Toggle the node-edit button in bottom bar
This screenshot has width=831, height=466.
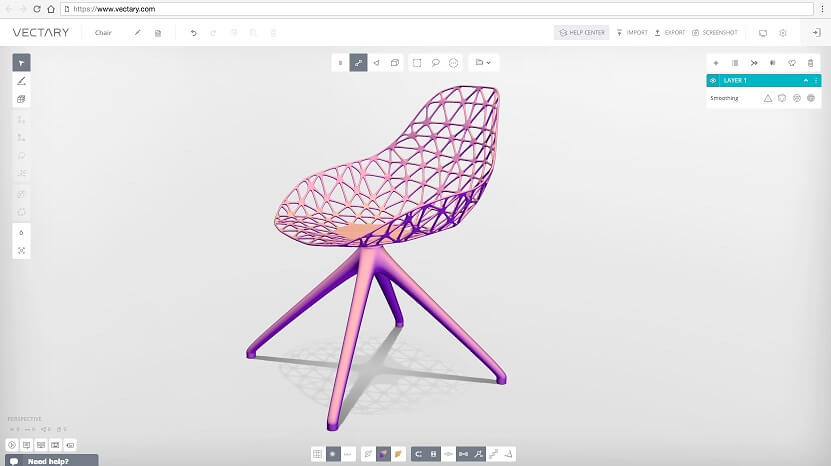479,454
